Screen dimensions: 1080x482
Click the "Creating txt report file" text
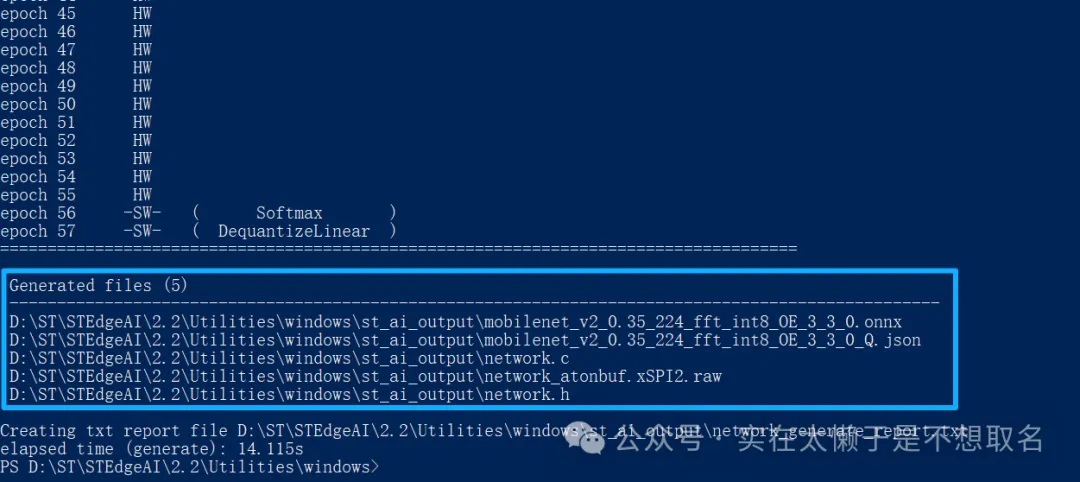[x=117, y=431]
